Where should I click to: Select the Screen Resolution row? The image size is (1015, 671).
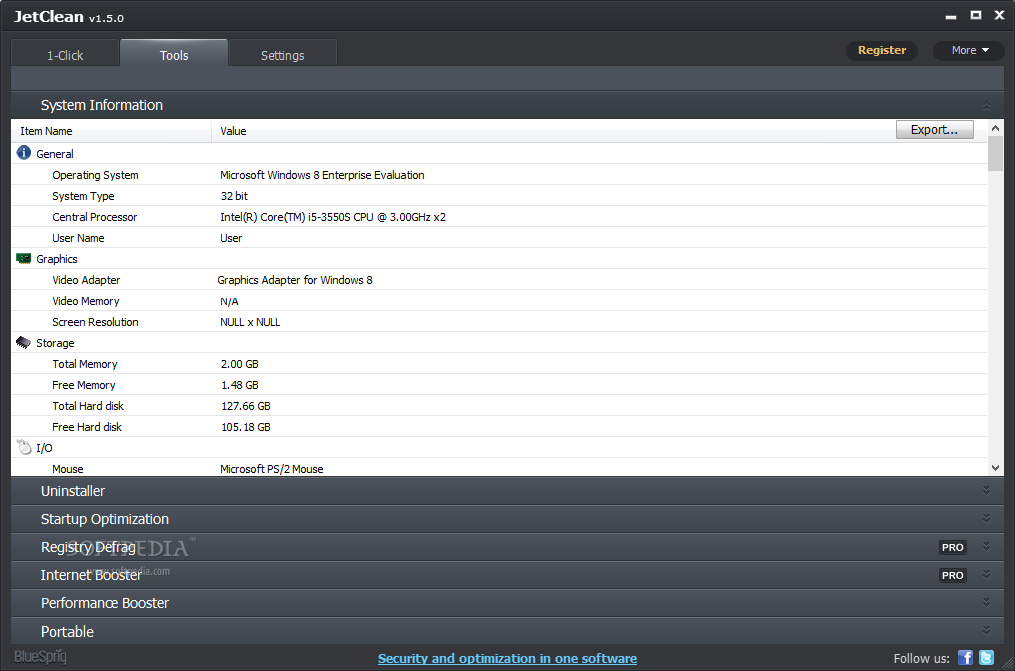tap(499, 322)
